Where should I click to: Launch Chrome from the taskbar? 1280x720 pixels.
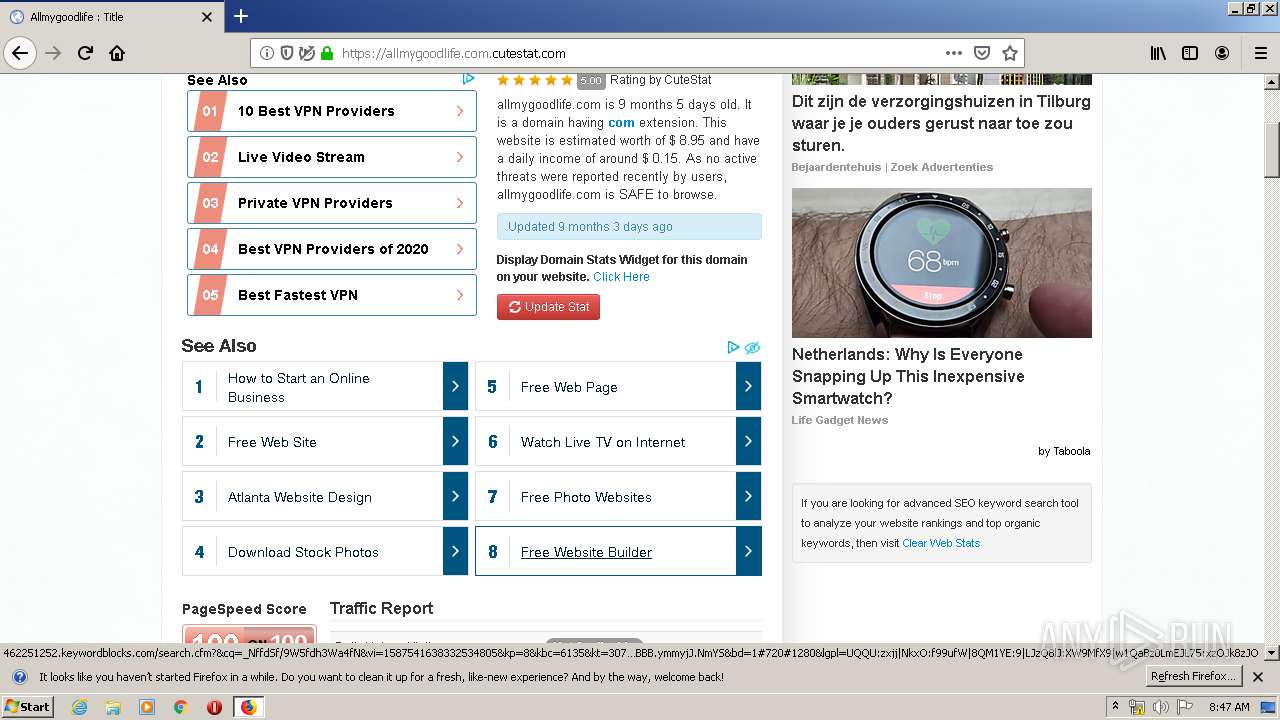pos(180,707)
